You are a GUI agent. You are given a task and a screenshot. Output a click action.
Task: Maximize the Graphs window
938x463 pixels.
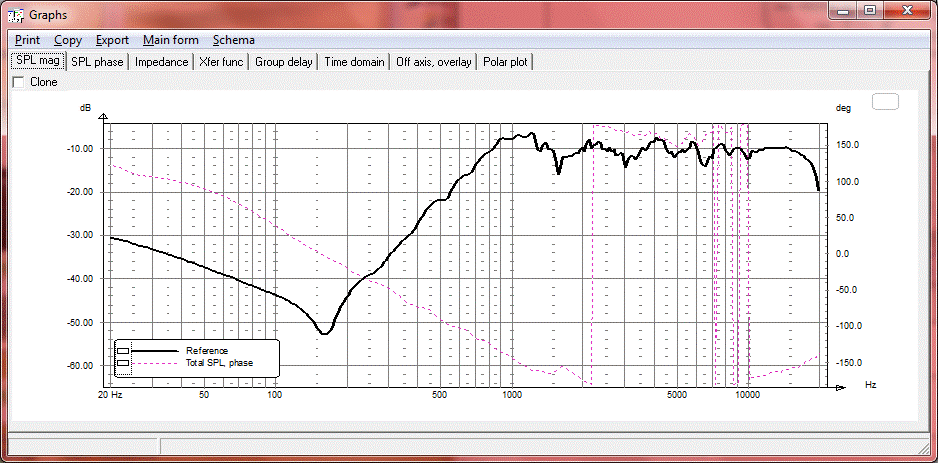pos(870,10)
